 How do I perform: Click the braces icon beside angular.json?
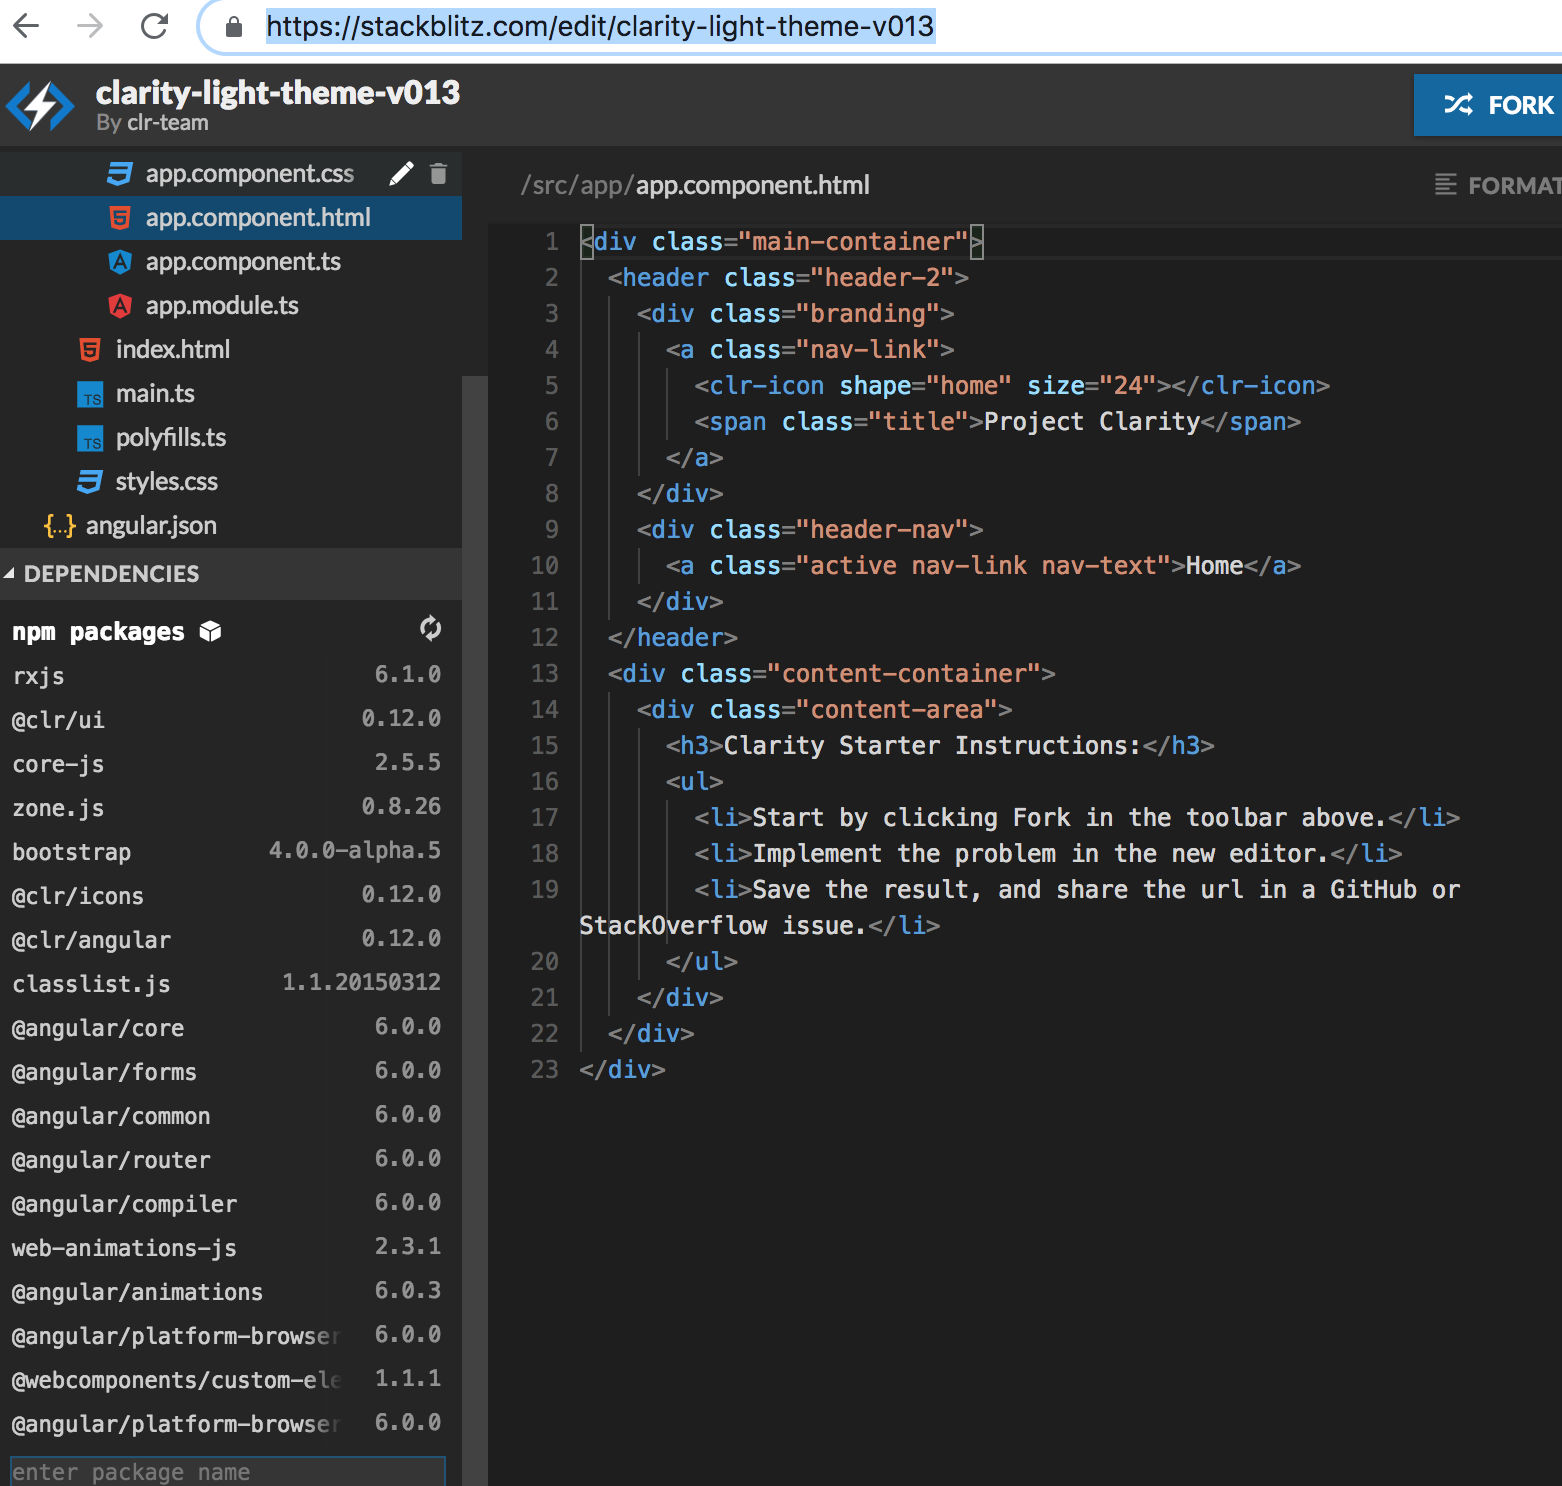click(60, 526)
